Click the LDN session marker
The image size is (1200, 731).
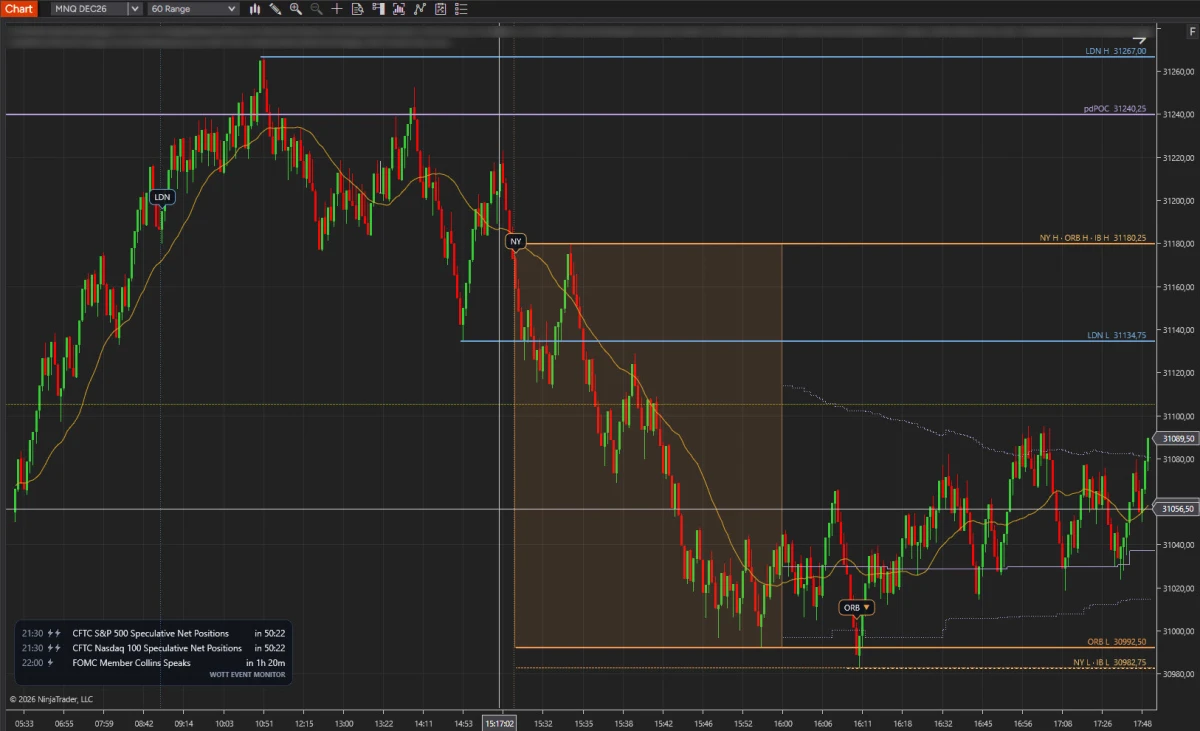(x=162, y=197)
